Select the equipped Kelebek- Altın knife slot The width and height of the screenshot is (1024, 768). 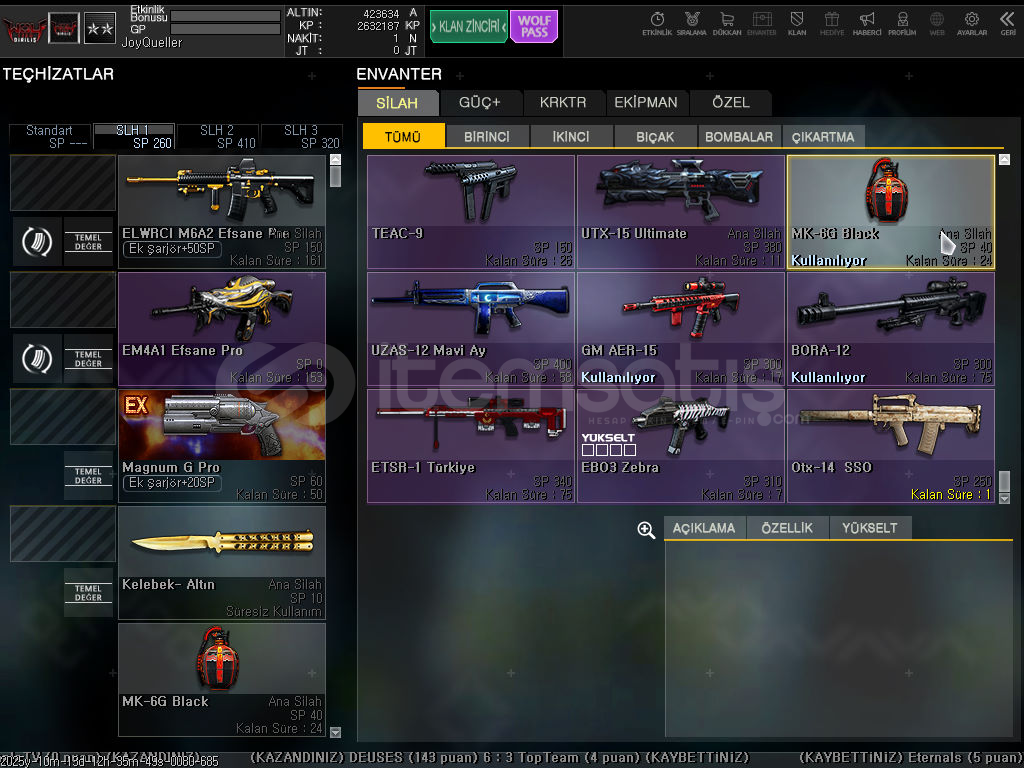tap(222, 563)
